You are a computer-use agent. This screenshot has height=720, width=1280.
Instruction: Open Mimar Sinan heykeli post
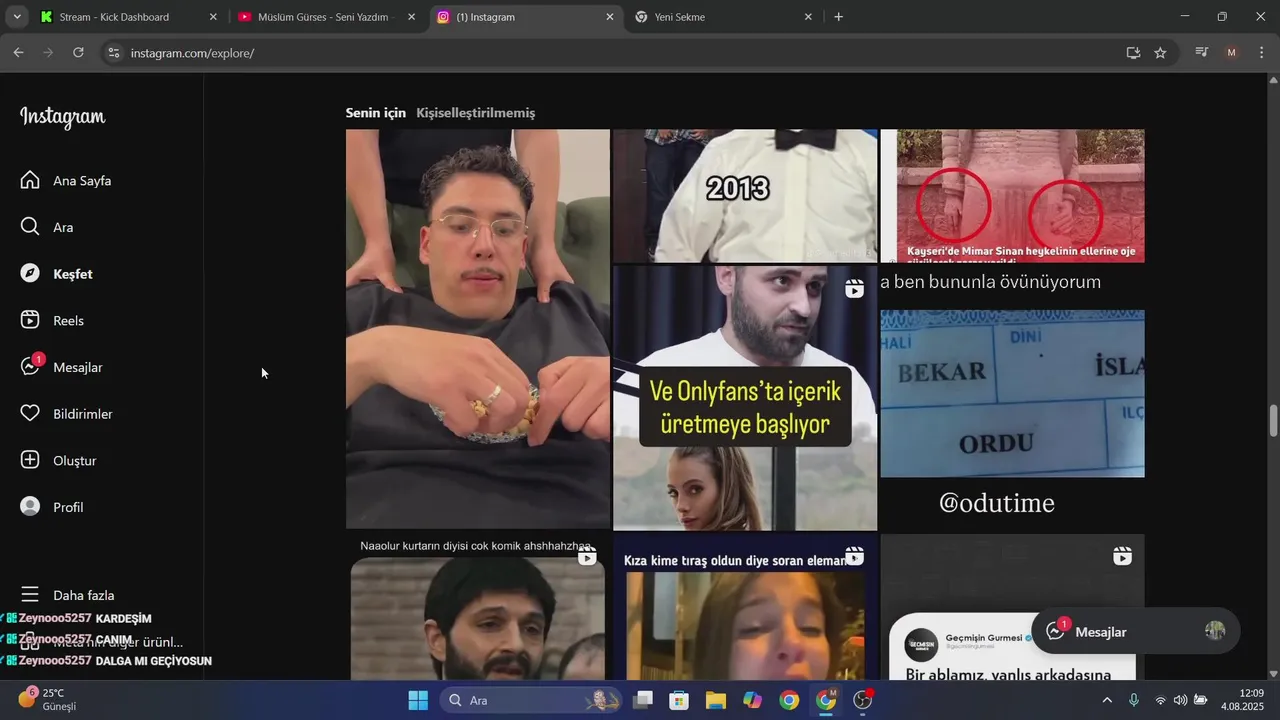tap(1012, 196)
